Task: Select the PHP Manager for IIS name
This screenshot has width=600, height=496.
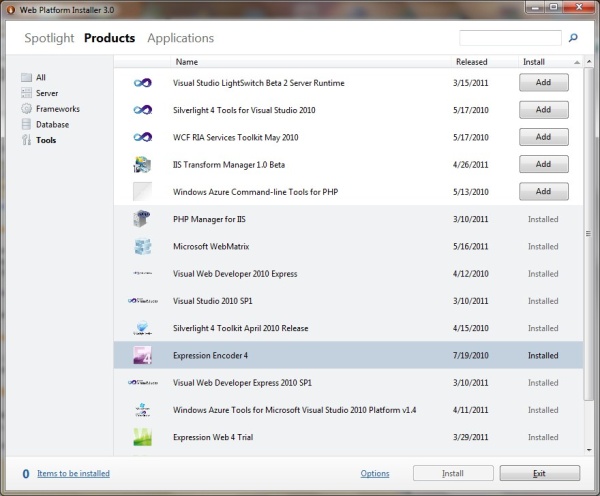Action: (x=209, y=219)
